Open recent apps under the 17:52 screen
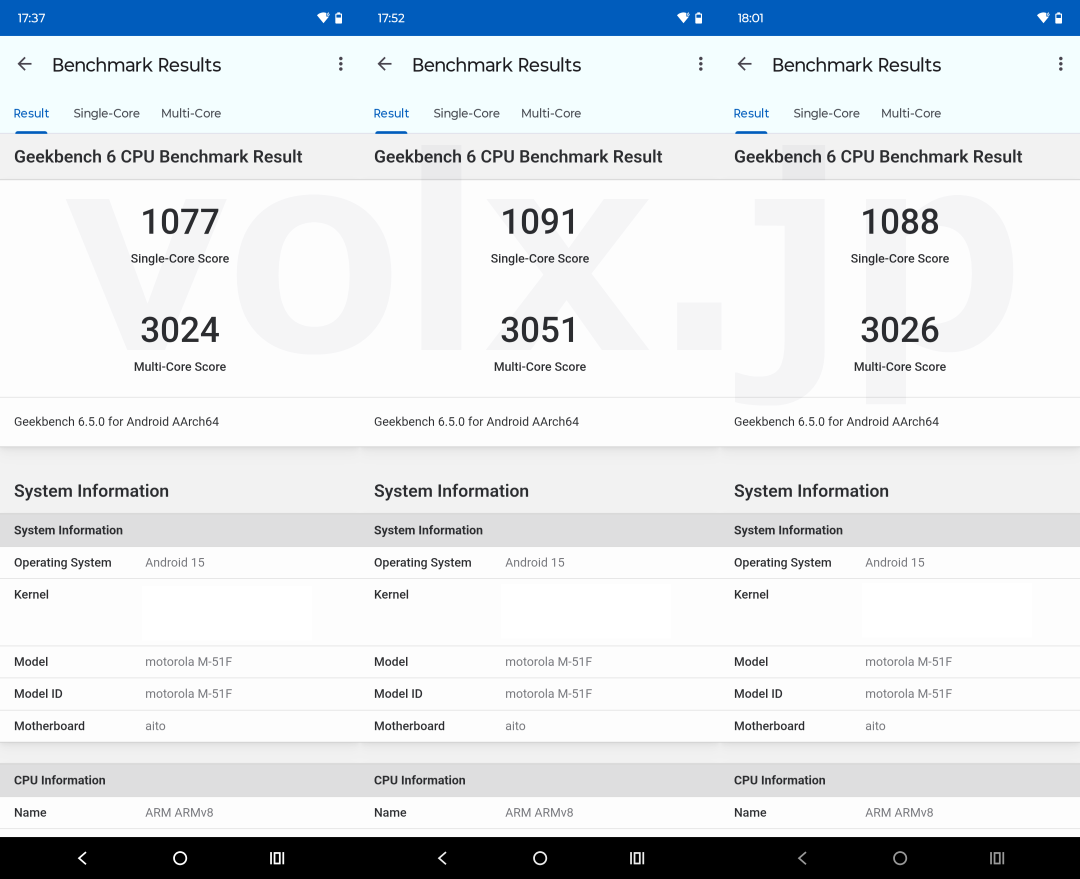The image size is (1080, 879). tap(637, 858)
